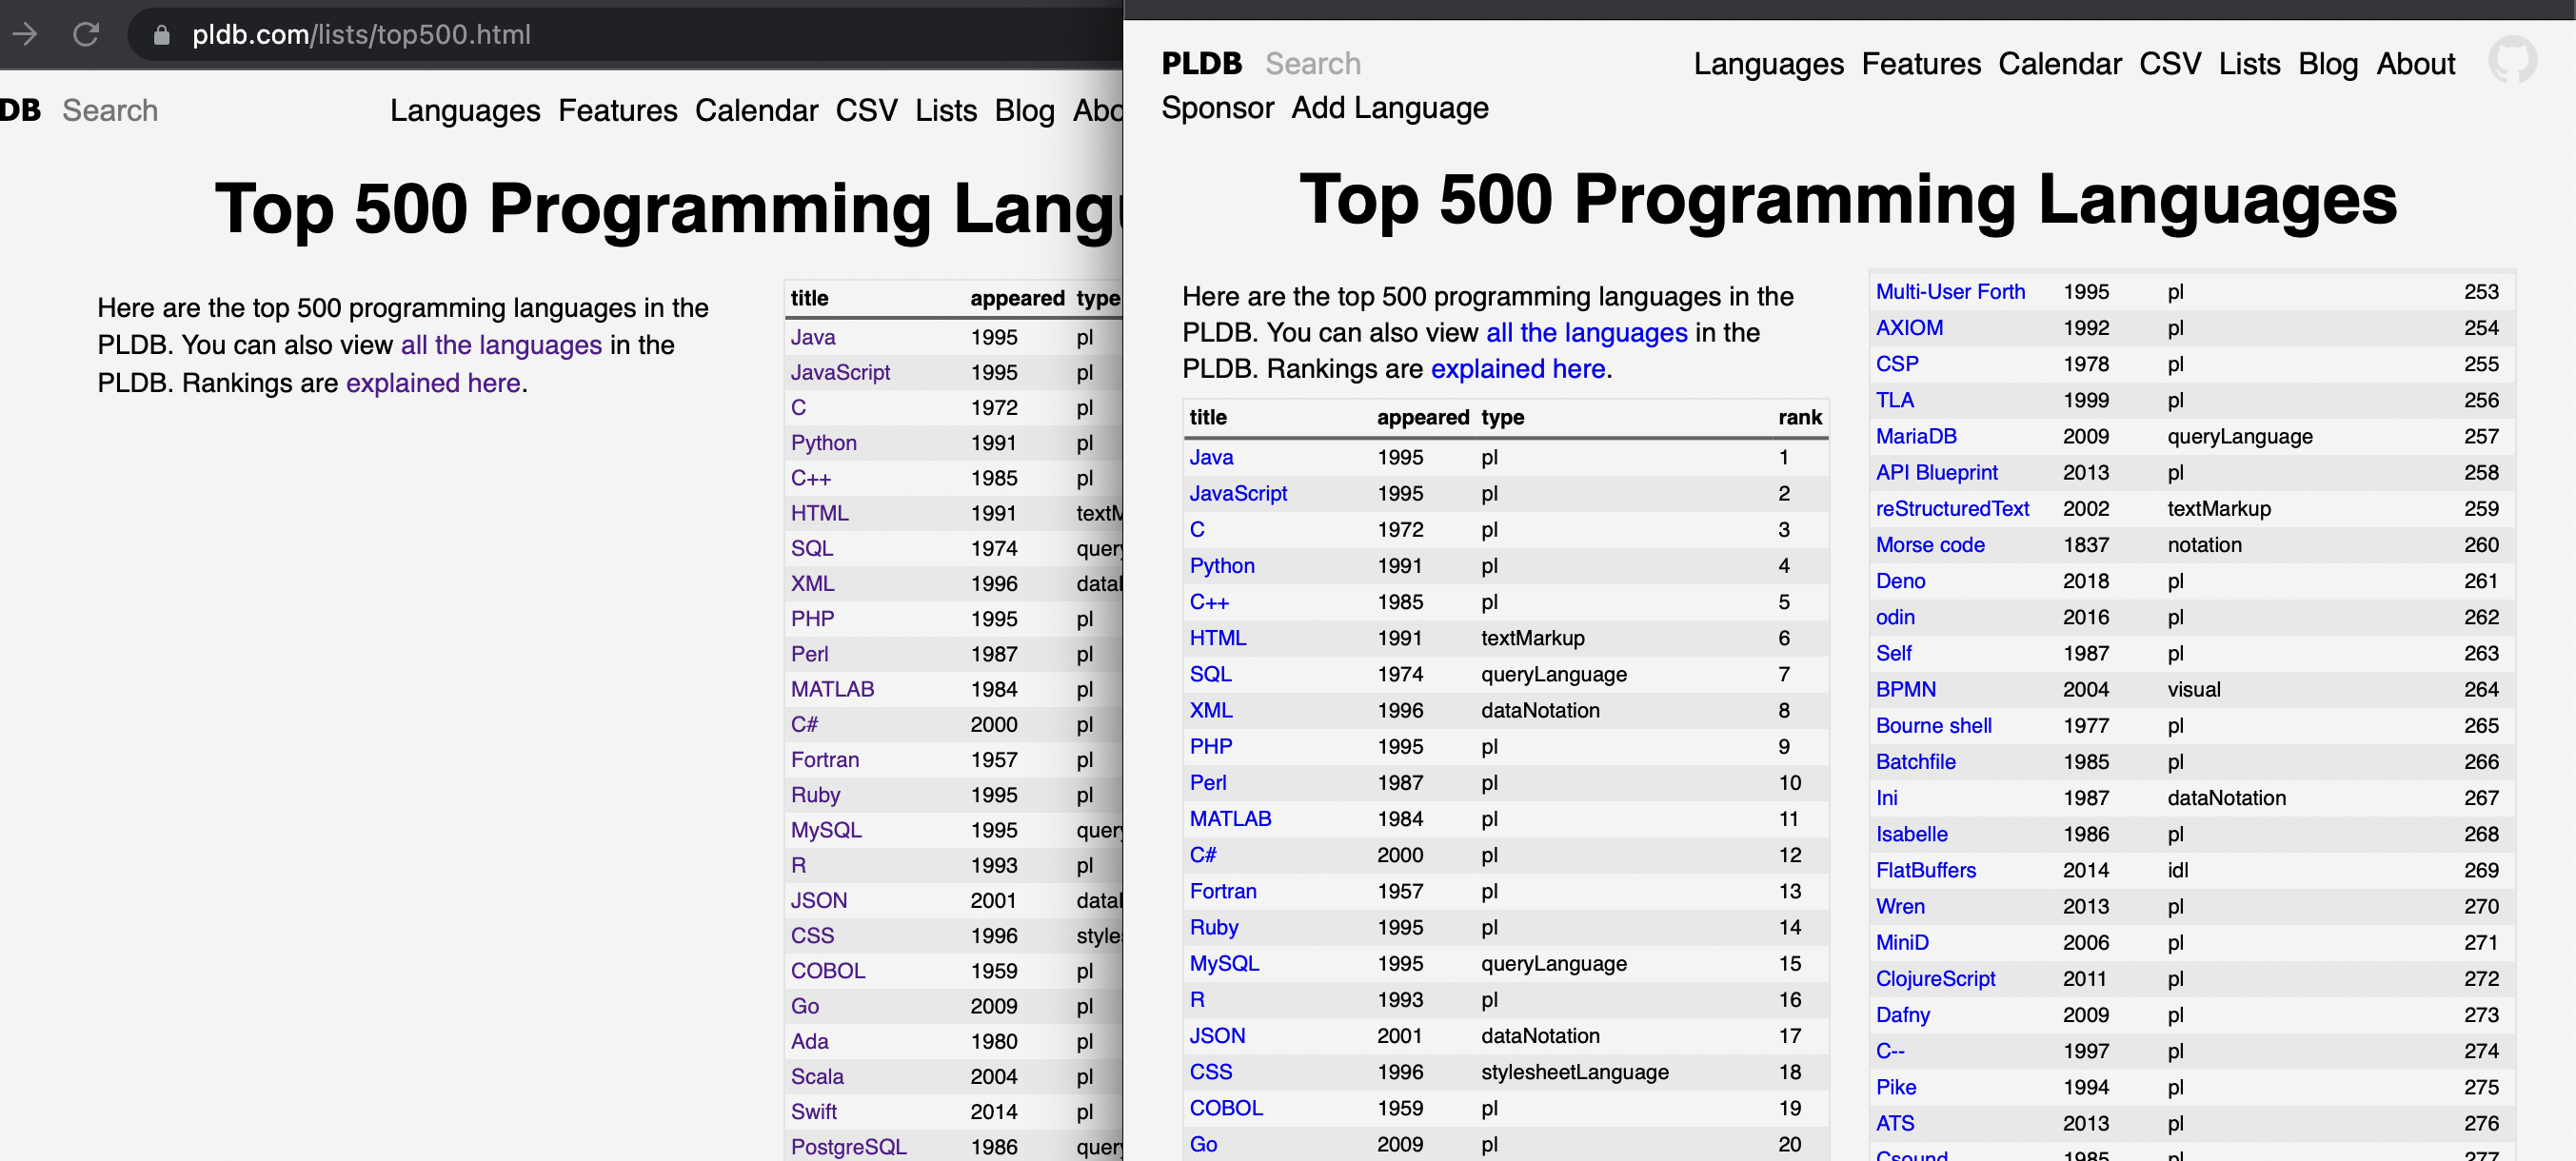Open the Calendar menu in right window
The height and width of the screenshot is (1161, 2576).
(x=2059, y=64)
